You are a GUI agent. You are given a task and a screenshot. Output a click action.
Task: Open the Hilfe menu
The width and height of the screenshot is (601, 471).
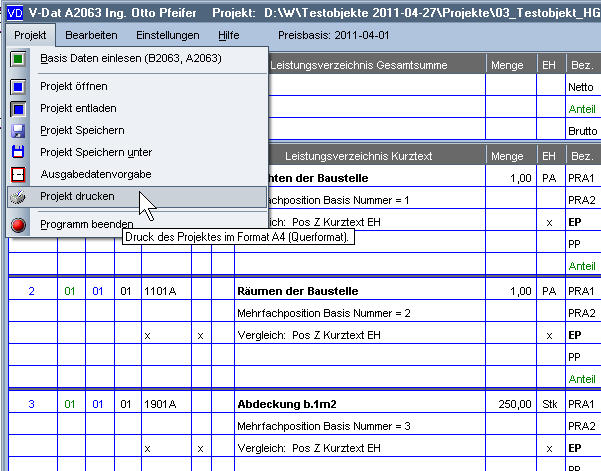[229, 35]
